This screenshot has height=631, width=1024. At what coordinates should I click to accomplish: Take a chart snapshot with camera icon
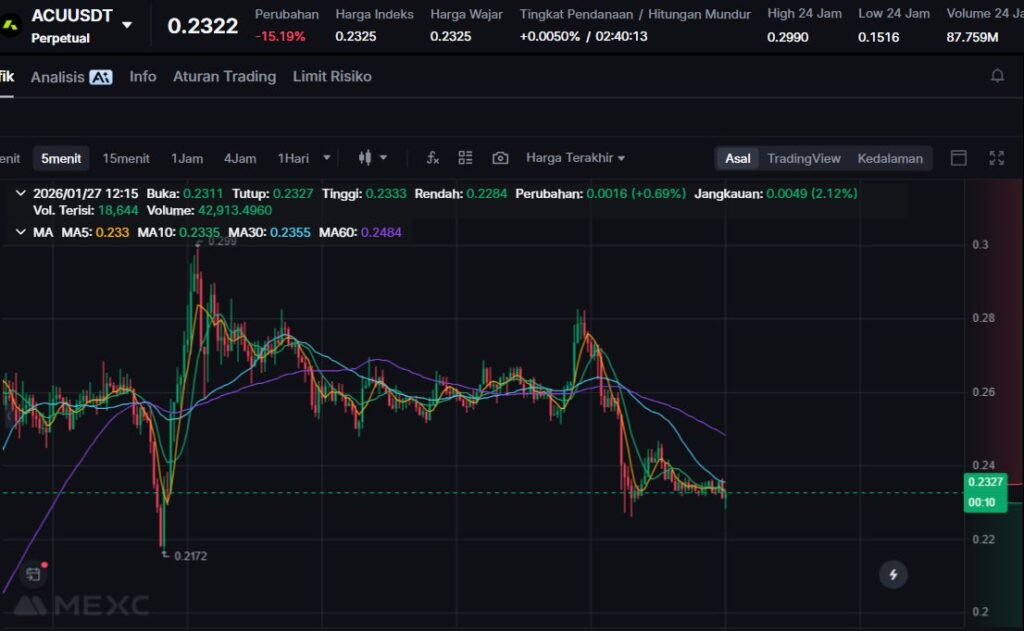[500, 158]
